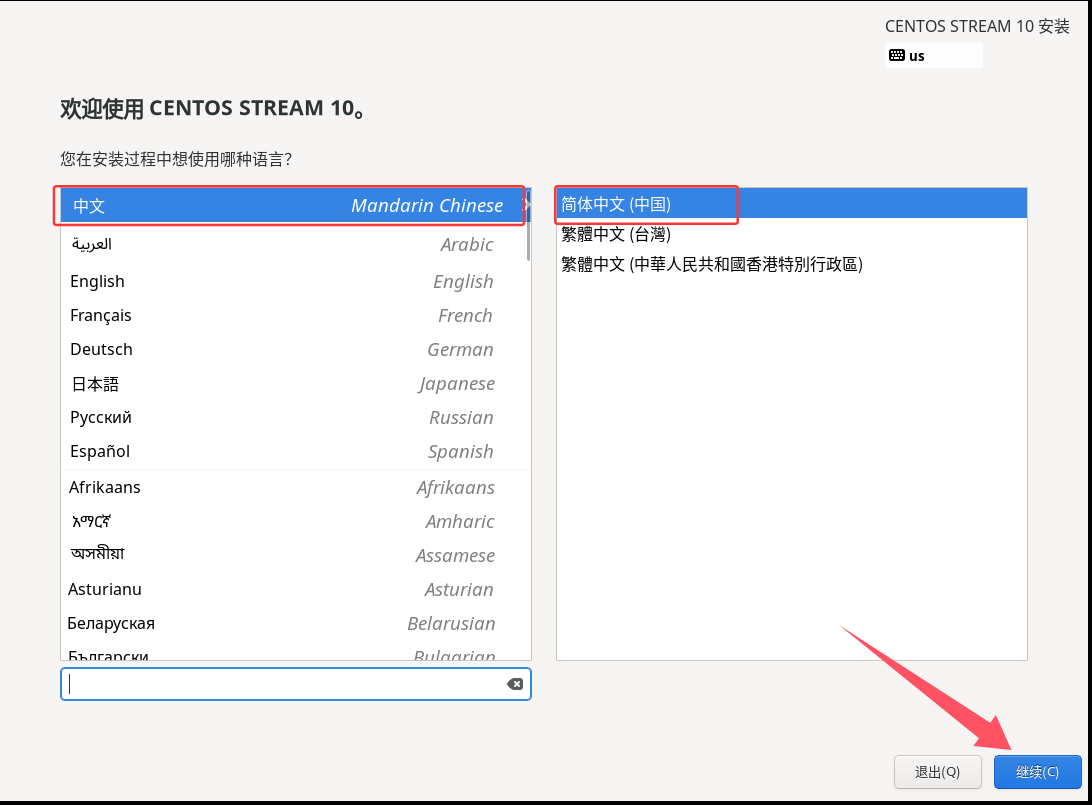This screenshot has width=1092, height=805.
Task: Click the keyboard layout icon next to us
Action: (x=897, y=55)
